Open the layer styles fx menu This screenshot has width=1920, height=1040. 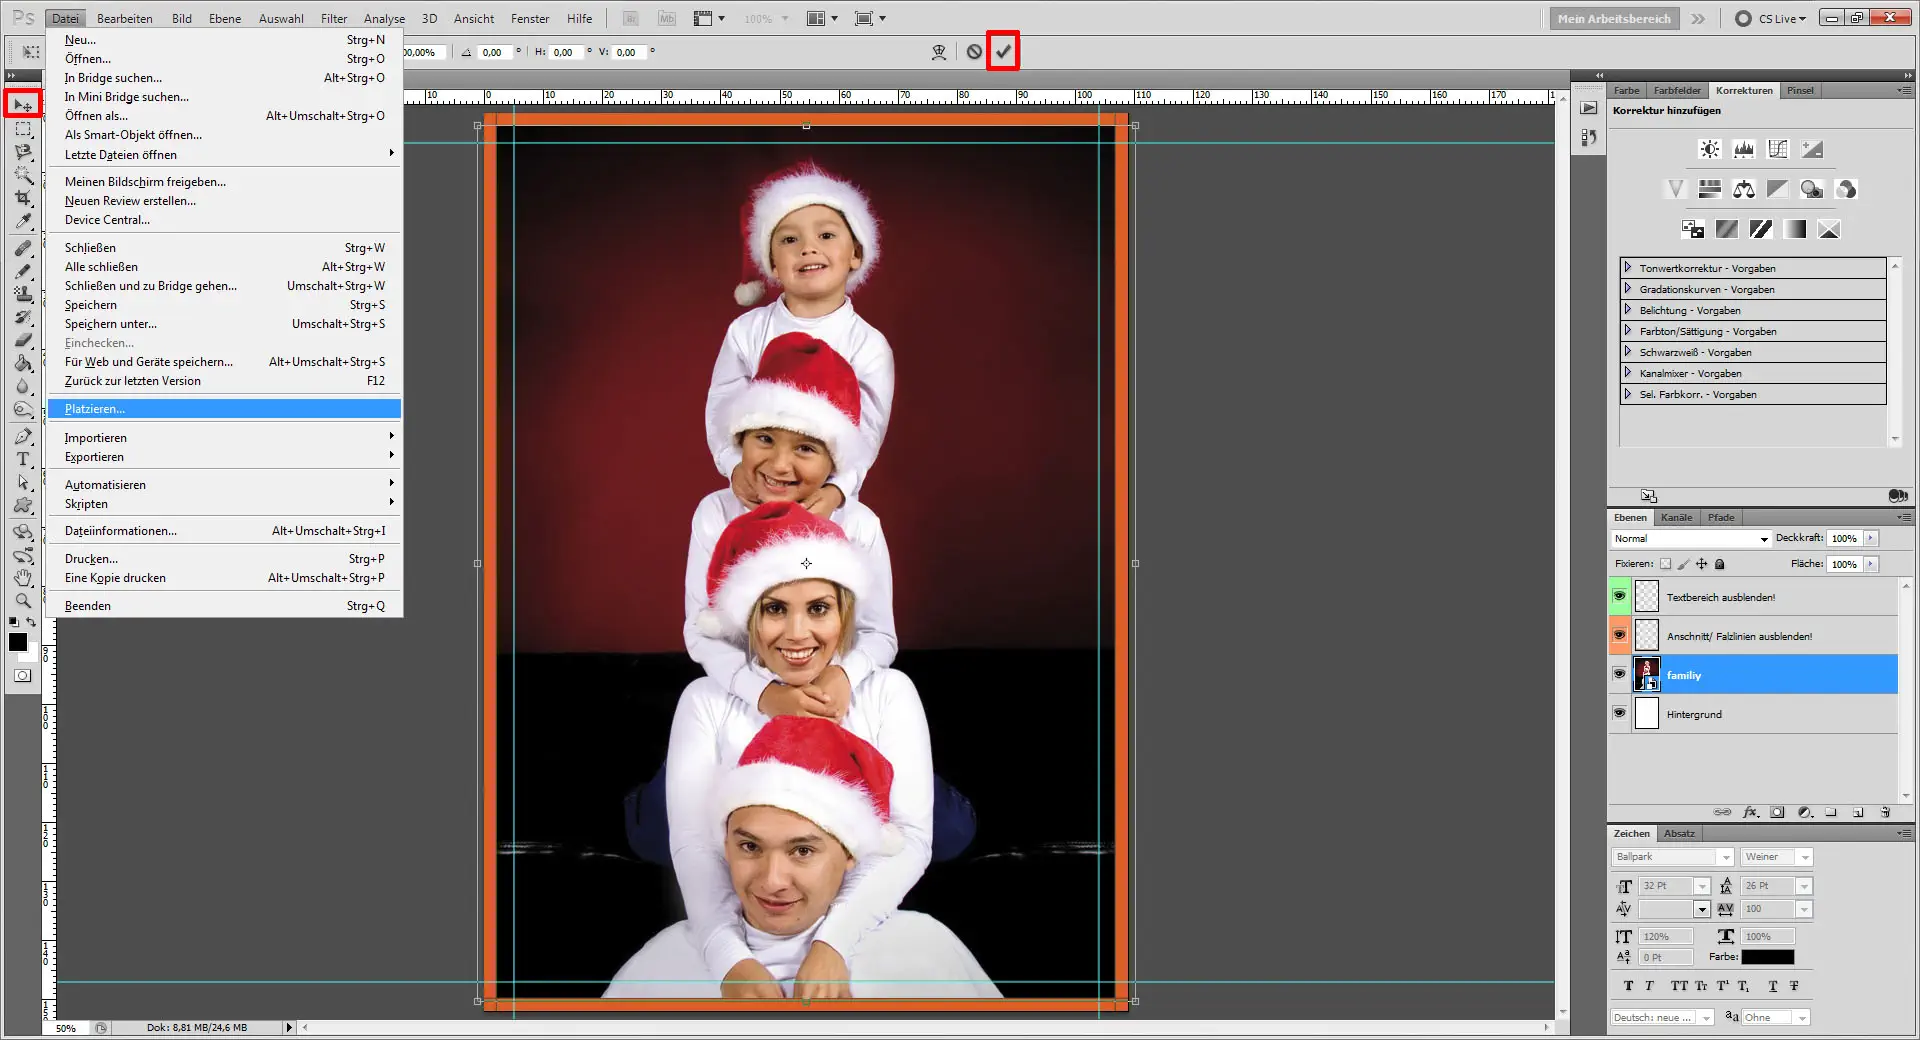pos(1749,812)
